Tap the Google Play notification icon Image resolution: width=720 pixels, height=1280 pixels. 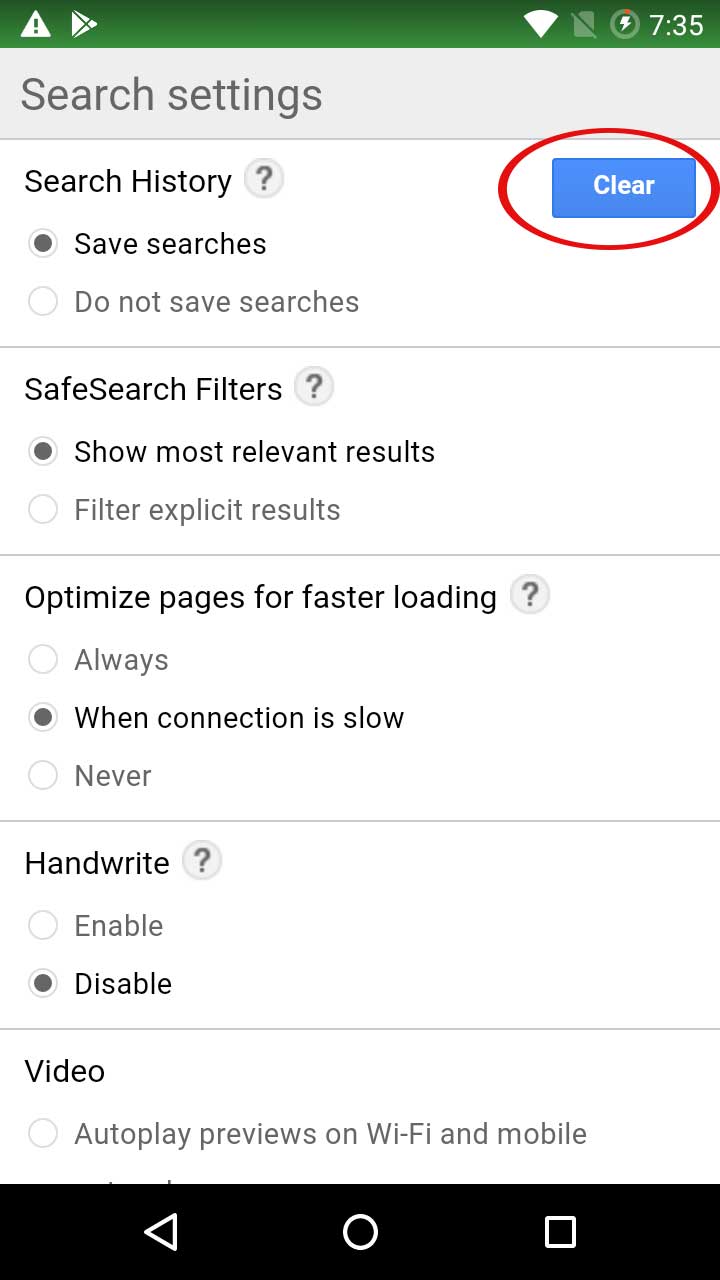84,24
